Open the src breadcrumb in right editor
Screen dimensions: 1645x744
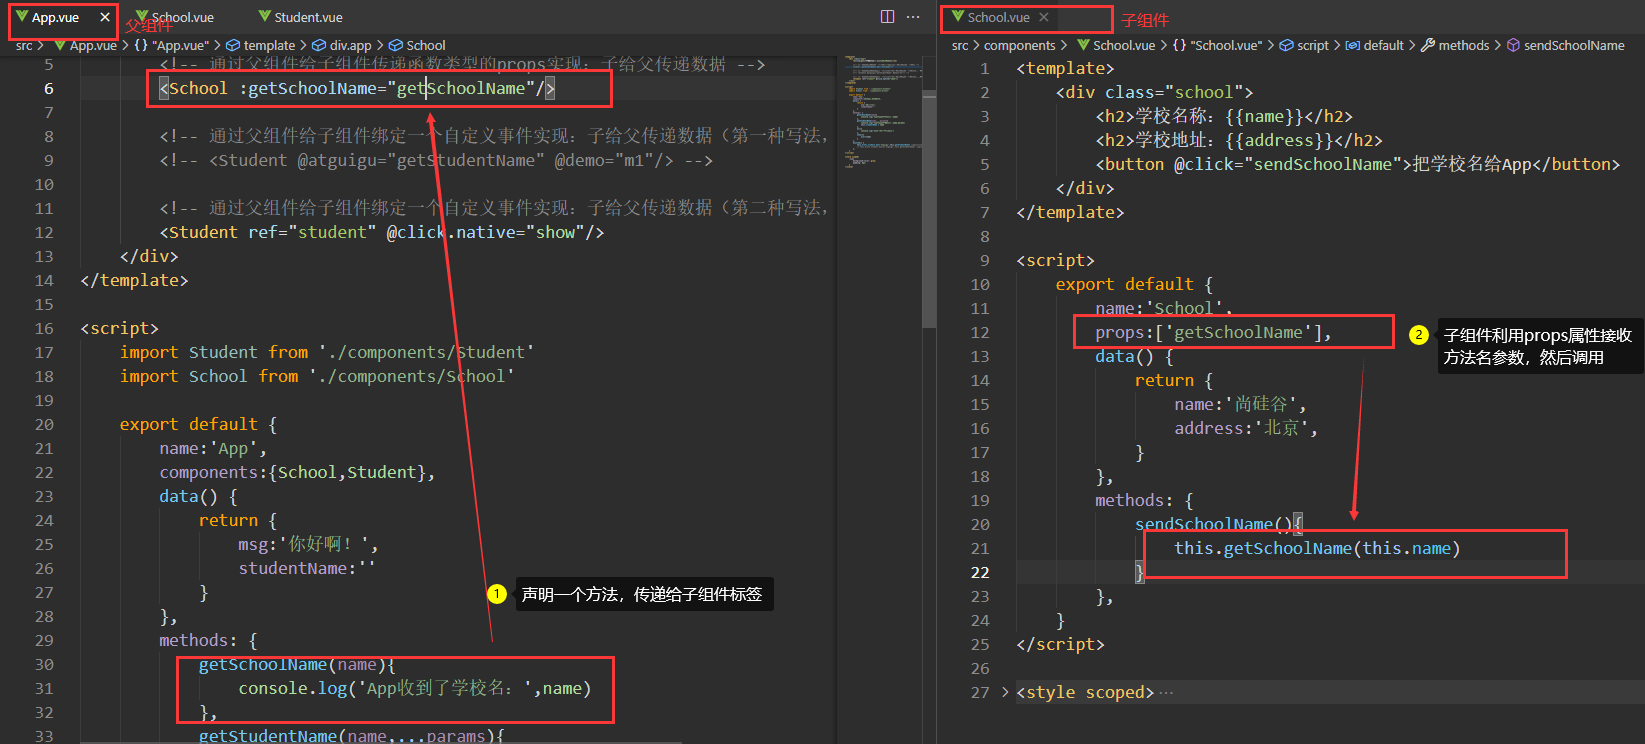click(x=960, y=45)
